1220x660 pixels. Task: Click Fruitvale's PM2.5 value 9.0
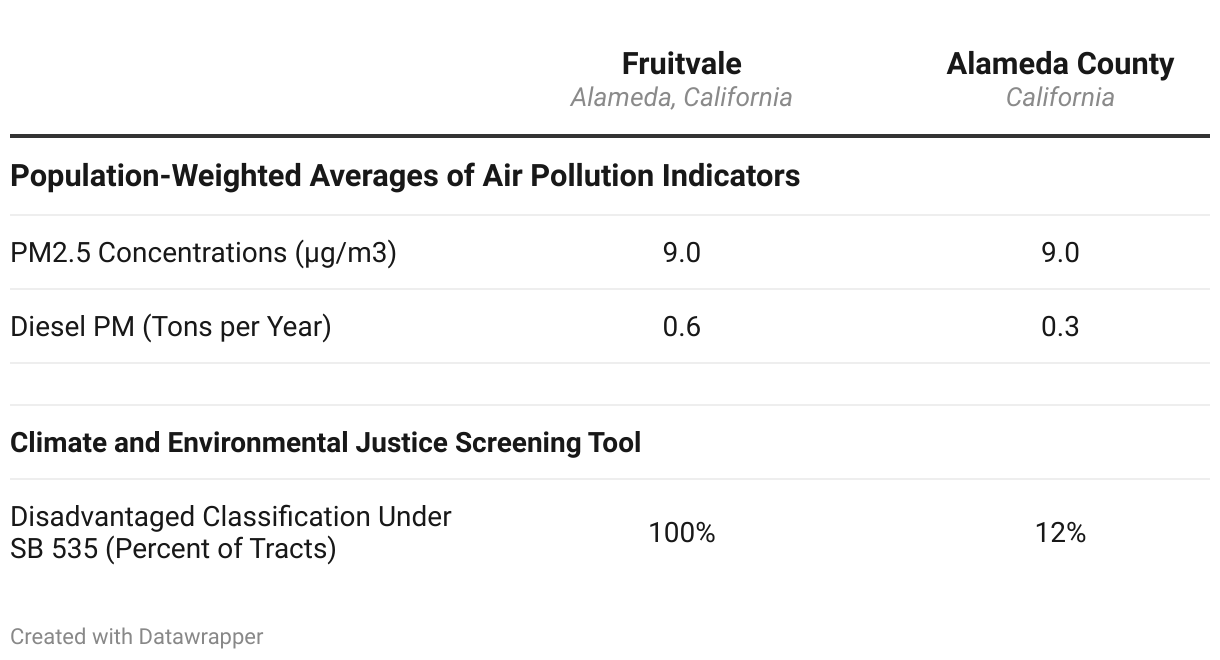coord(681,253)
